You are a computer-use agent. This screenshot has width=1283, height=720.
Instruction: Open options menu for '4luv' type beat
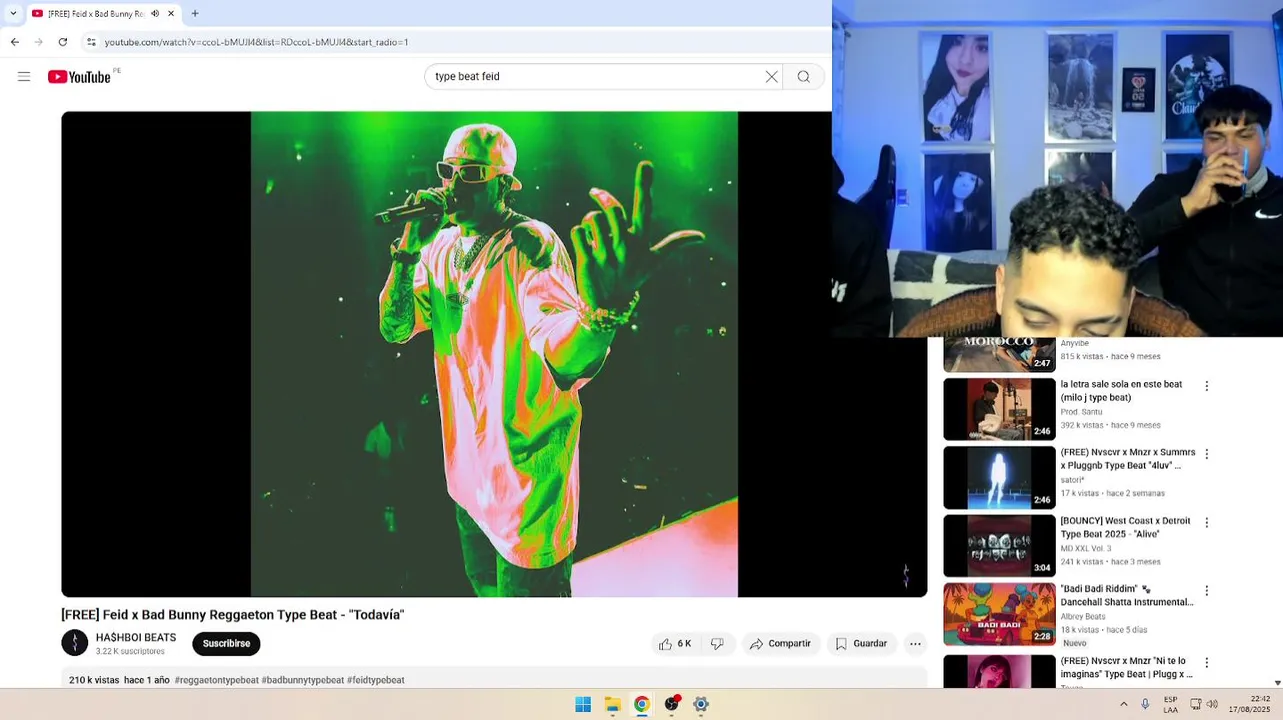[1207, 454]
